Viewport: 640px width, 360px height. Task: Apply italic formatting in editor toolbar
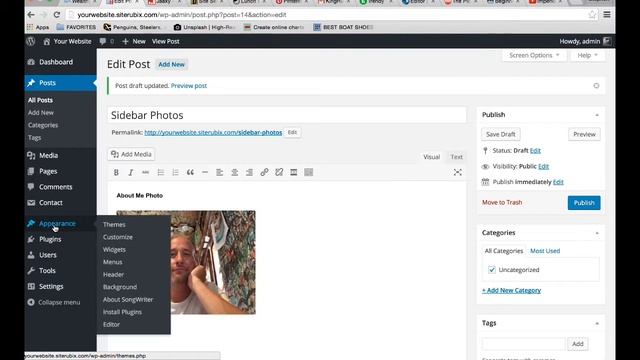(x=131, y=172)
